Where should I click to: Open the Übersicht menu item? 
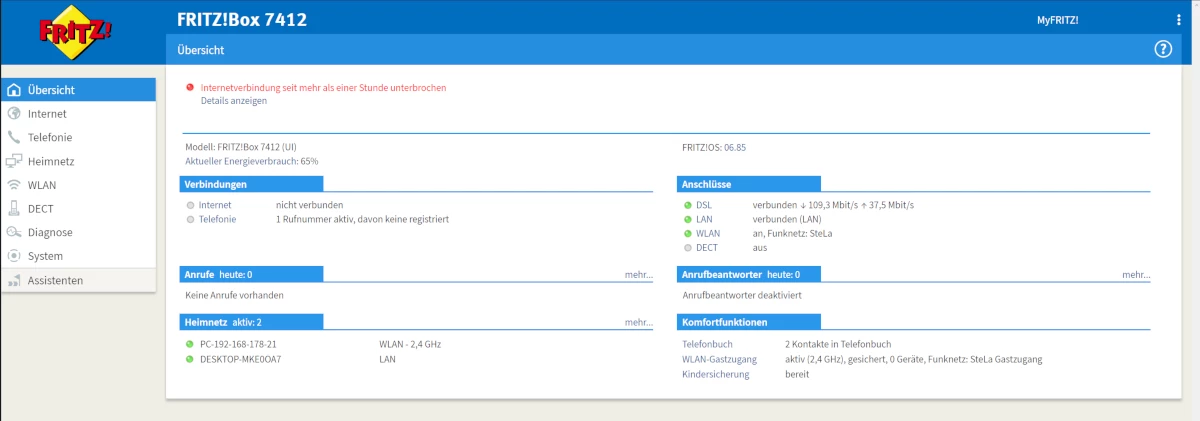coord(78,90)
